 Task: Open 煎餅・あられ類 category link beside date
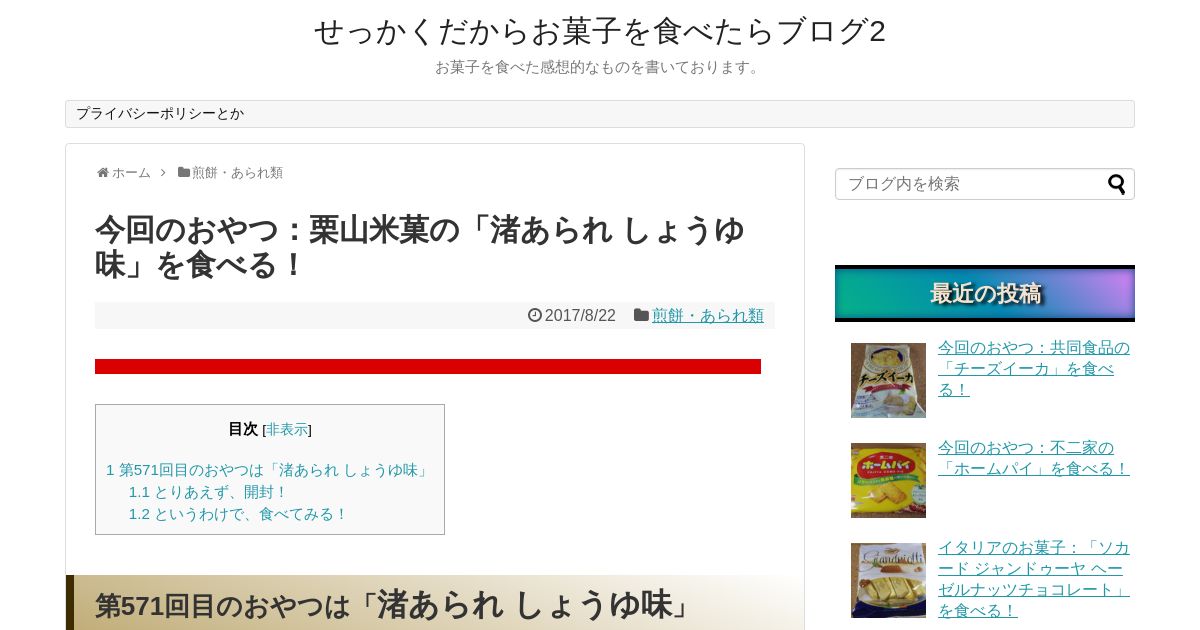[708, 315]
